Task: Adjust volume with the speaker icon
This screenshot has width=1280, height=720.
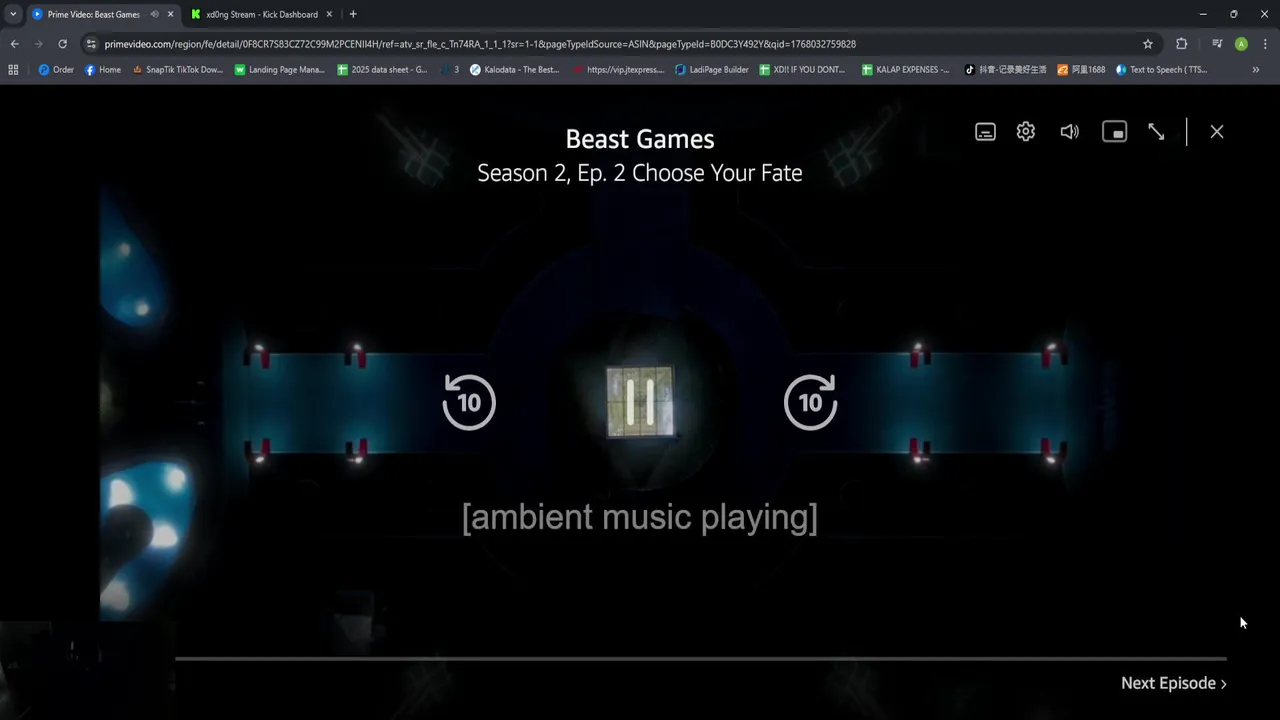Action: 1070,132
